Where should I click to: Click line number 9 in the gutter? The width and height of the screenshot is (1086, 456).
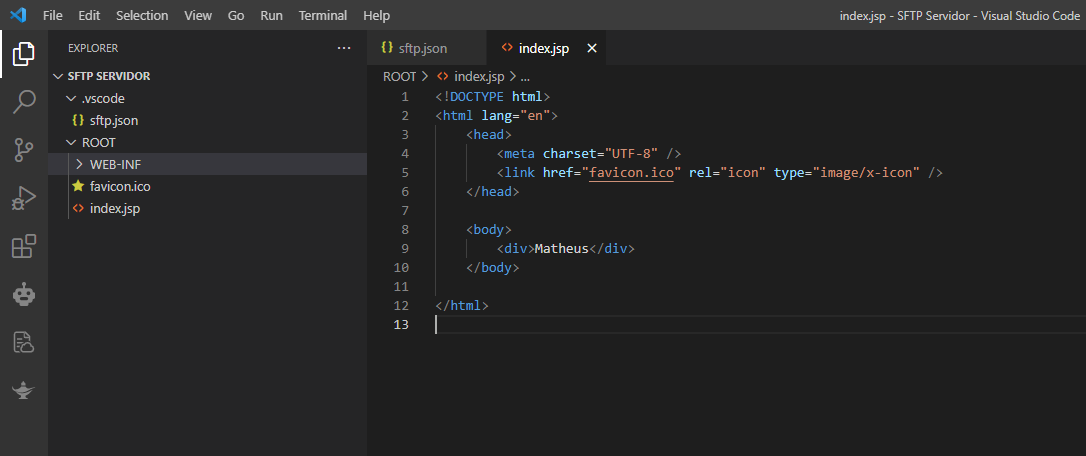point(403,249)
